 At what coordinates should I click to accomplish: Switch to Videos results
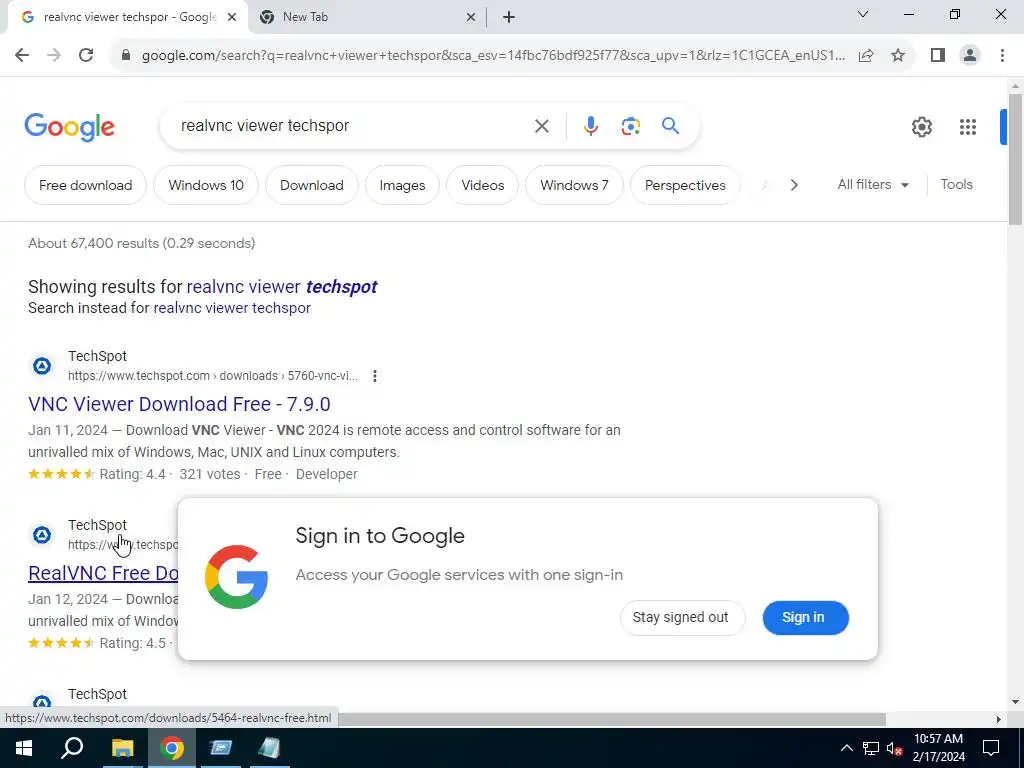(x=483, y=185)
